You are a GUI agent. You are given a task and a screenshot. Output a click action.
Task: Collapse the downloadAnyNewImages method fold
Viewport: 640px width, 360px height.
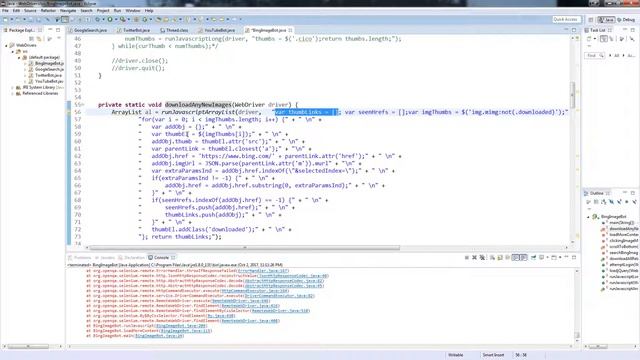(83, 105)
